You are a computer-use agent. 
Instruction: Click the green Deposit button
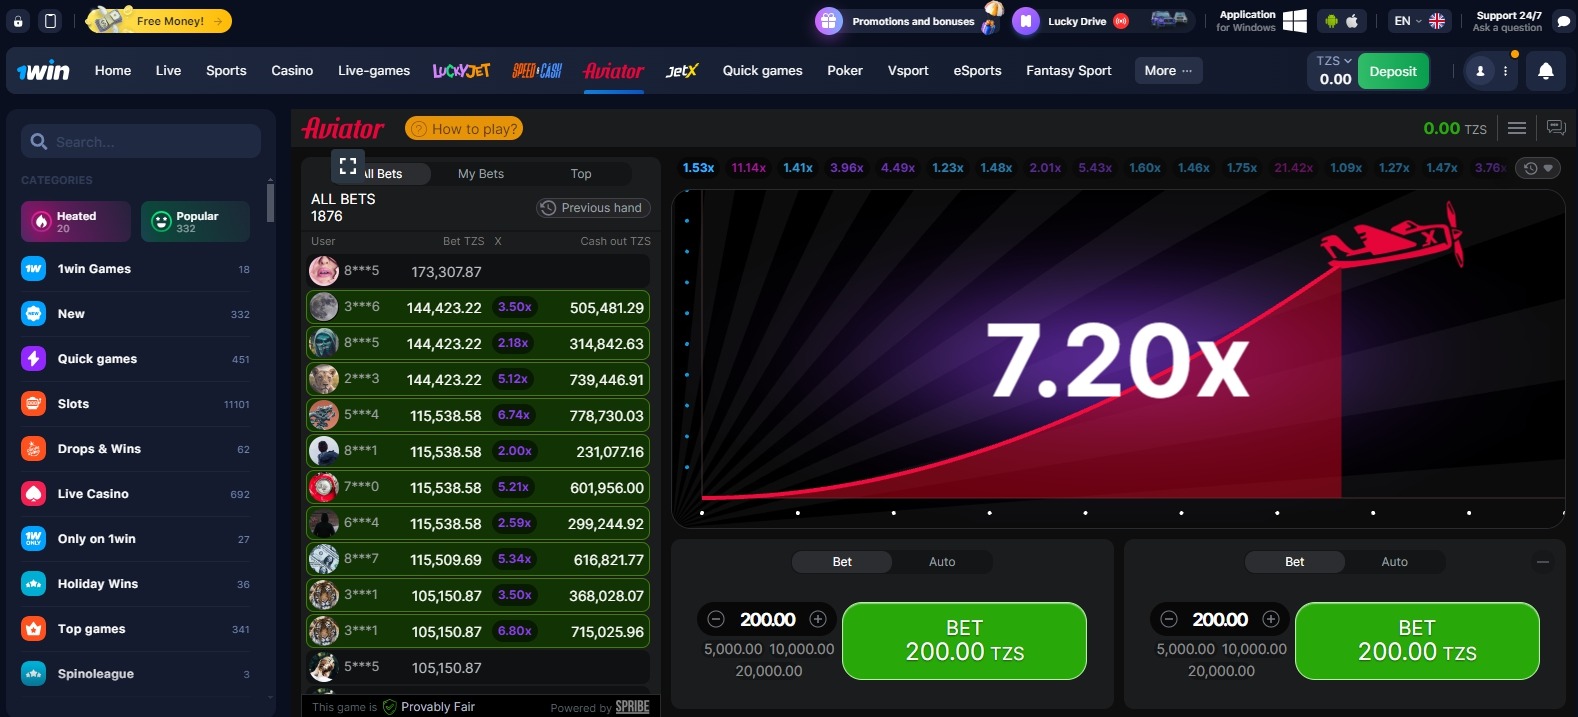click(x=1393, y=71)
